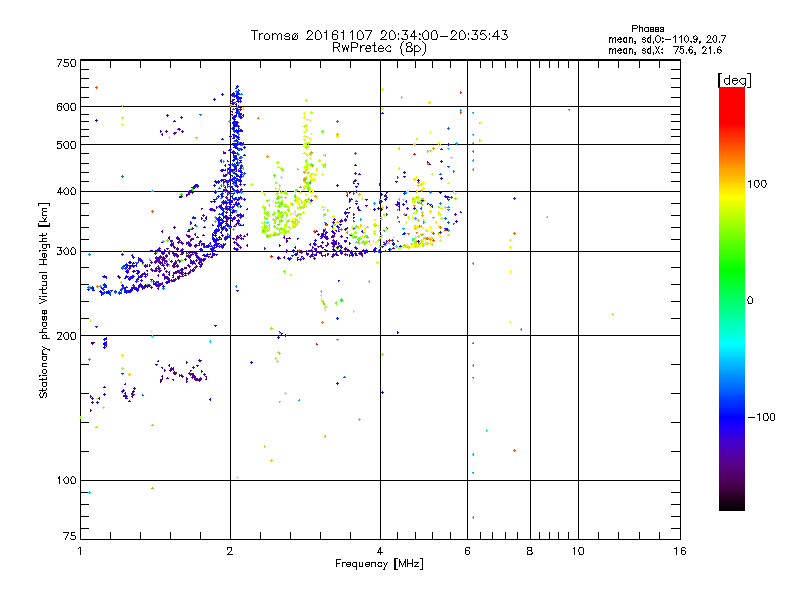Click the '[deg]' colorbar unit label

point(734,80)
